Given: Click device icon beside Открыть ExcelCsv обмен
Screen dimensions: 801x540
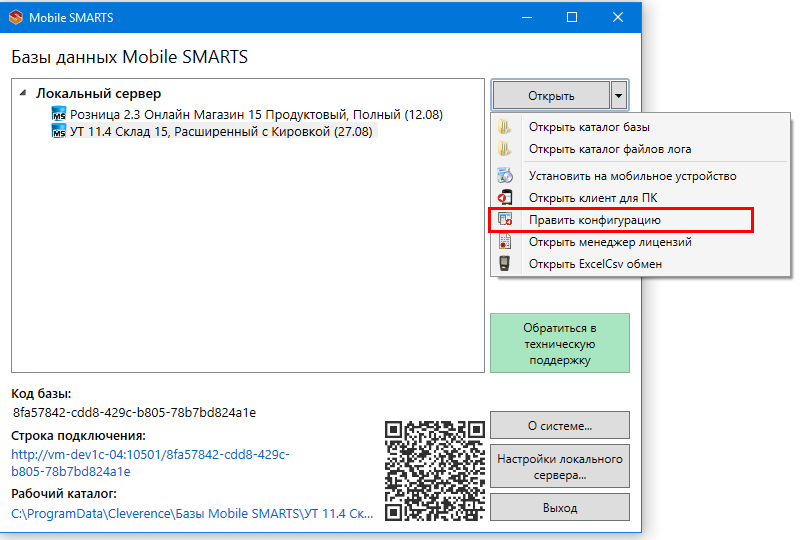Looking at the screenshot, I should (x=505, y=263).
